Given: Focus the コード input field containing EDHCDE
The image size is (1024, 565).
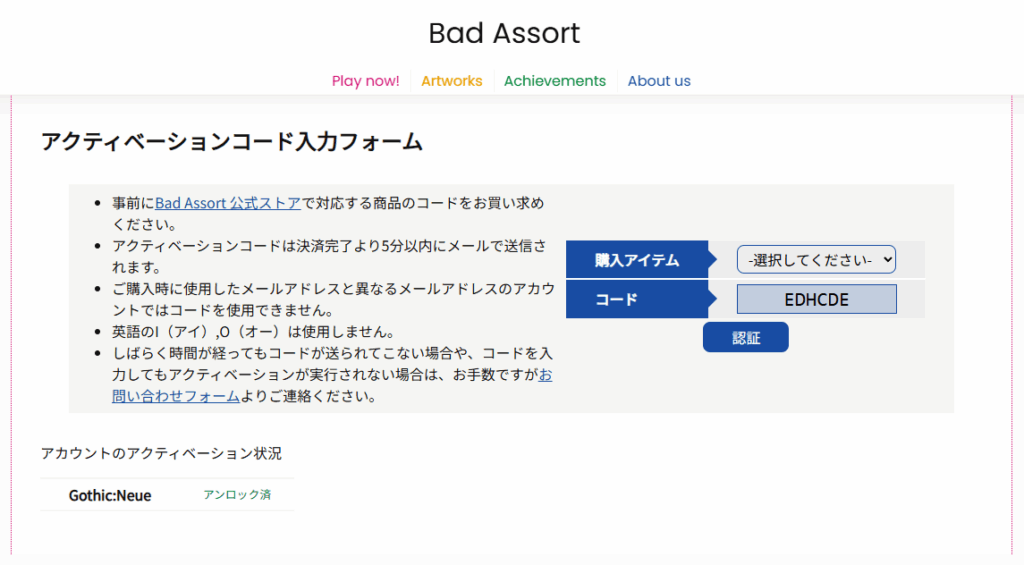Looking at the screenshot, I should tap(816, 299).
